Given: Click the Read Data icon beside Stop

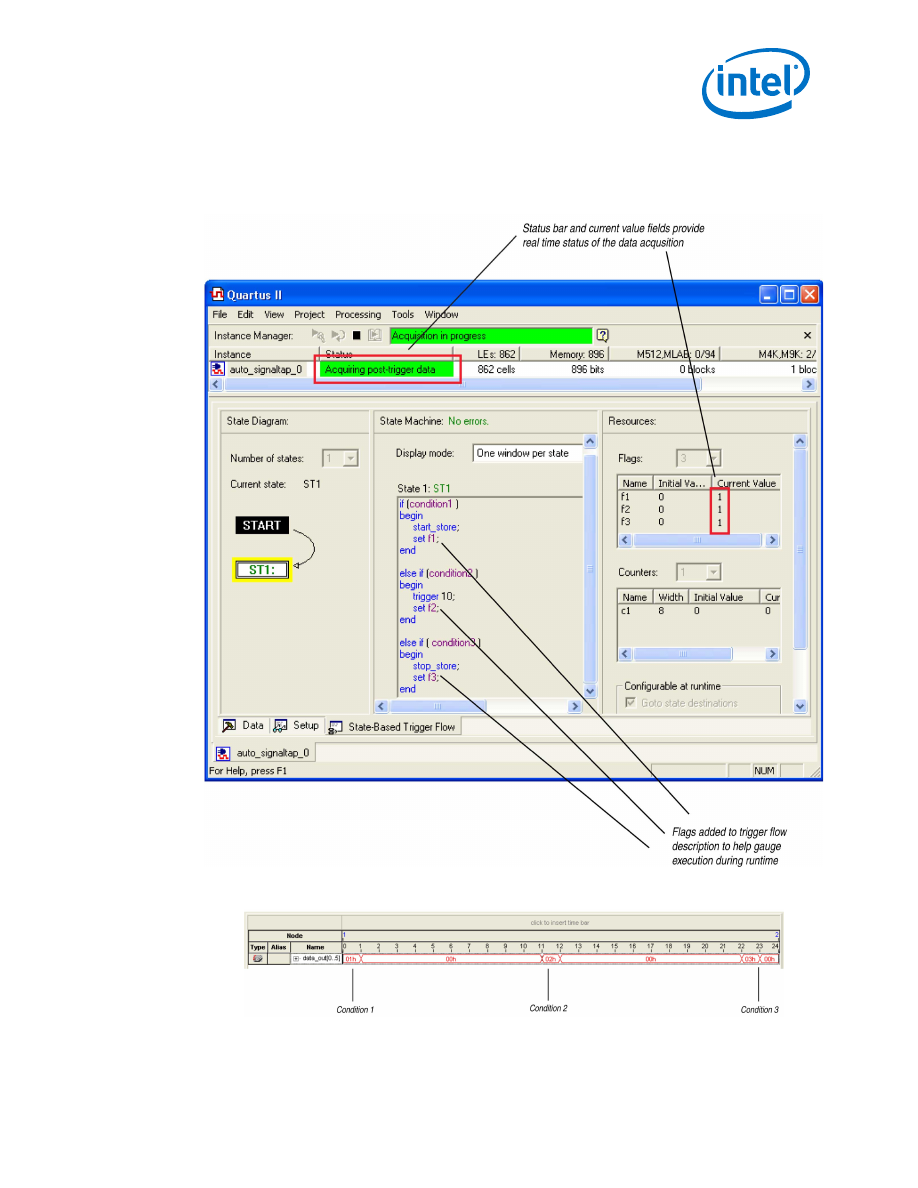Looking at the screenshot, I should (375, 336).
